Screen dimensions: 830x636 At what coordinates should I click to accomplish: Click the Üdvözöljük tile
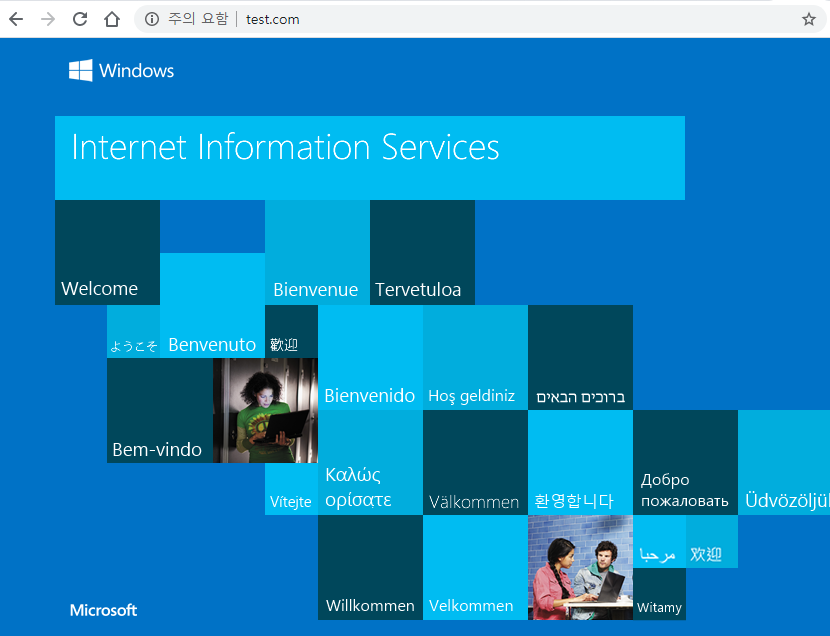[784, 462]
